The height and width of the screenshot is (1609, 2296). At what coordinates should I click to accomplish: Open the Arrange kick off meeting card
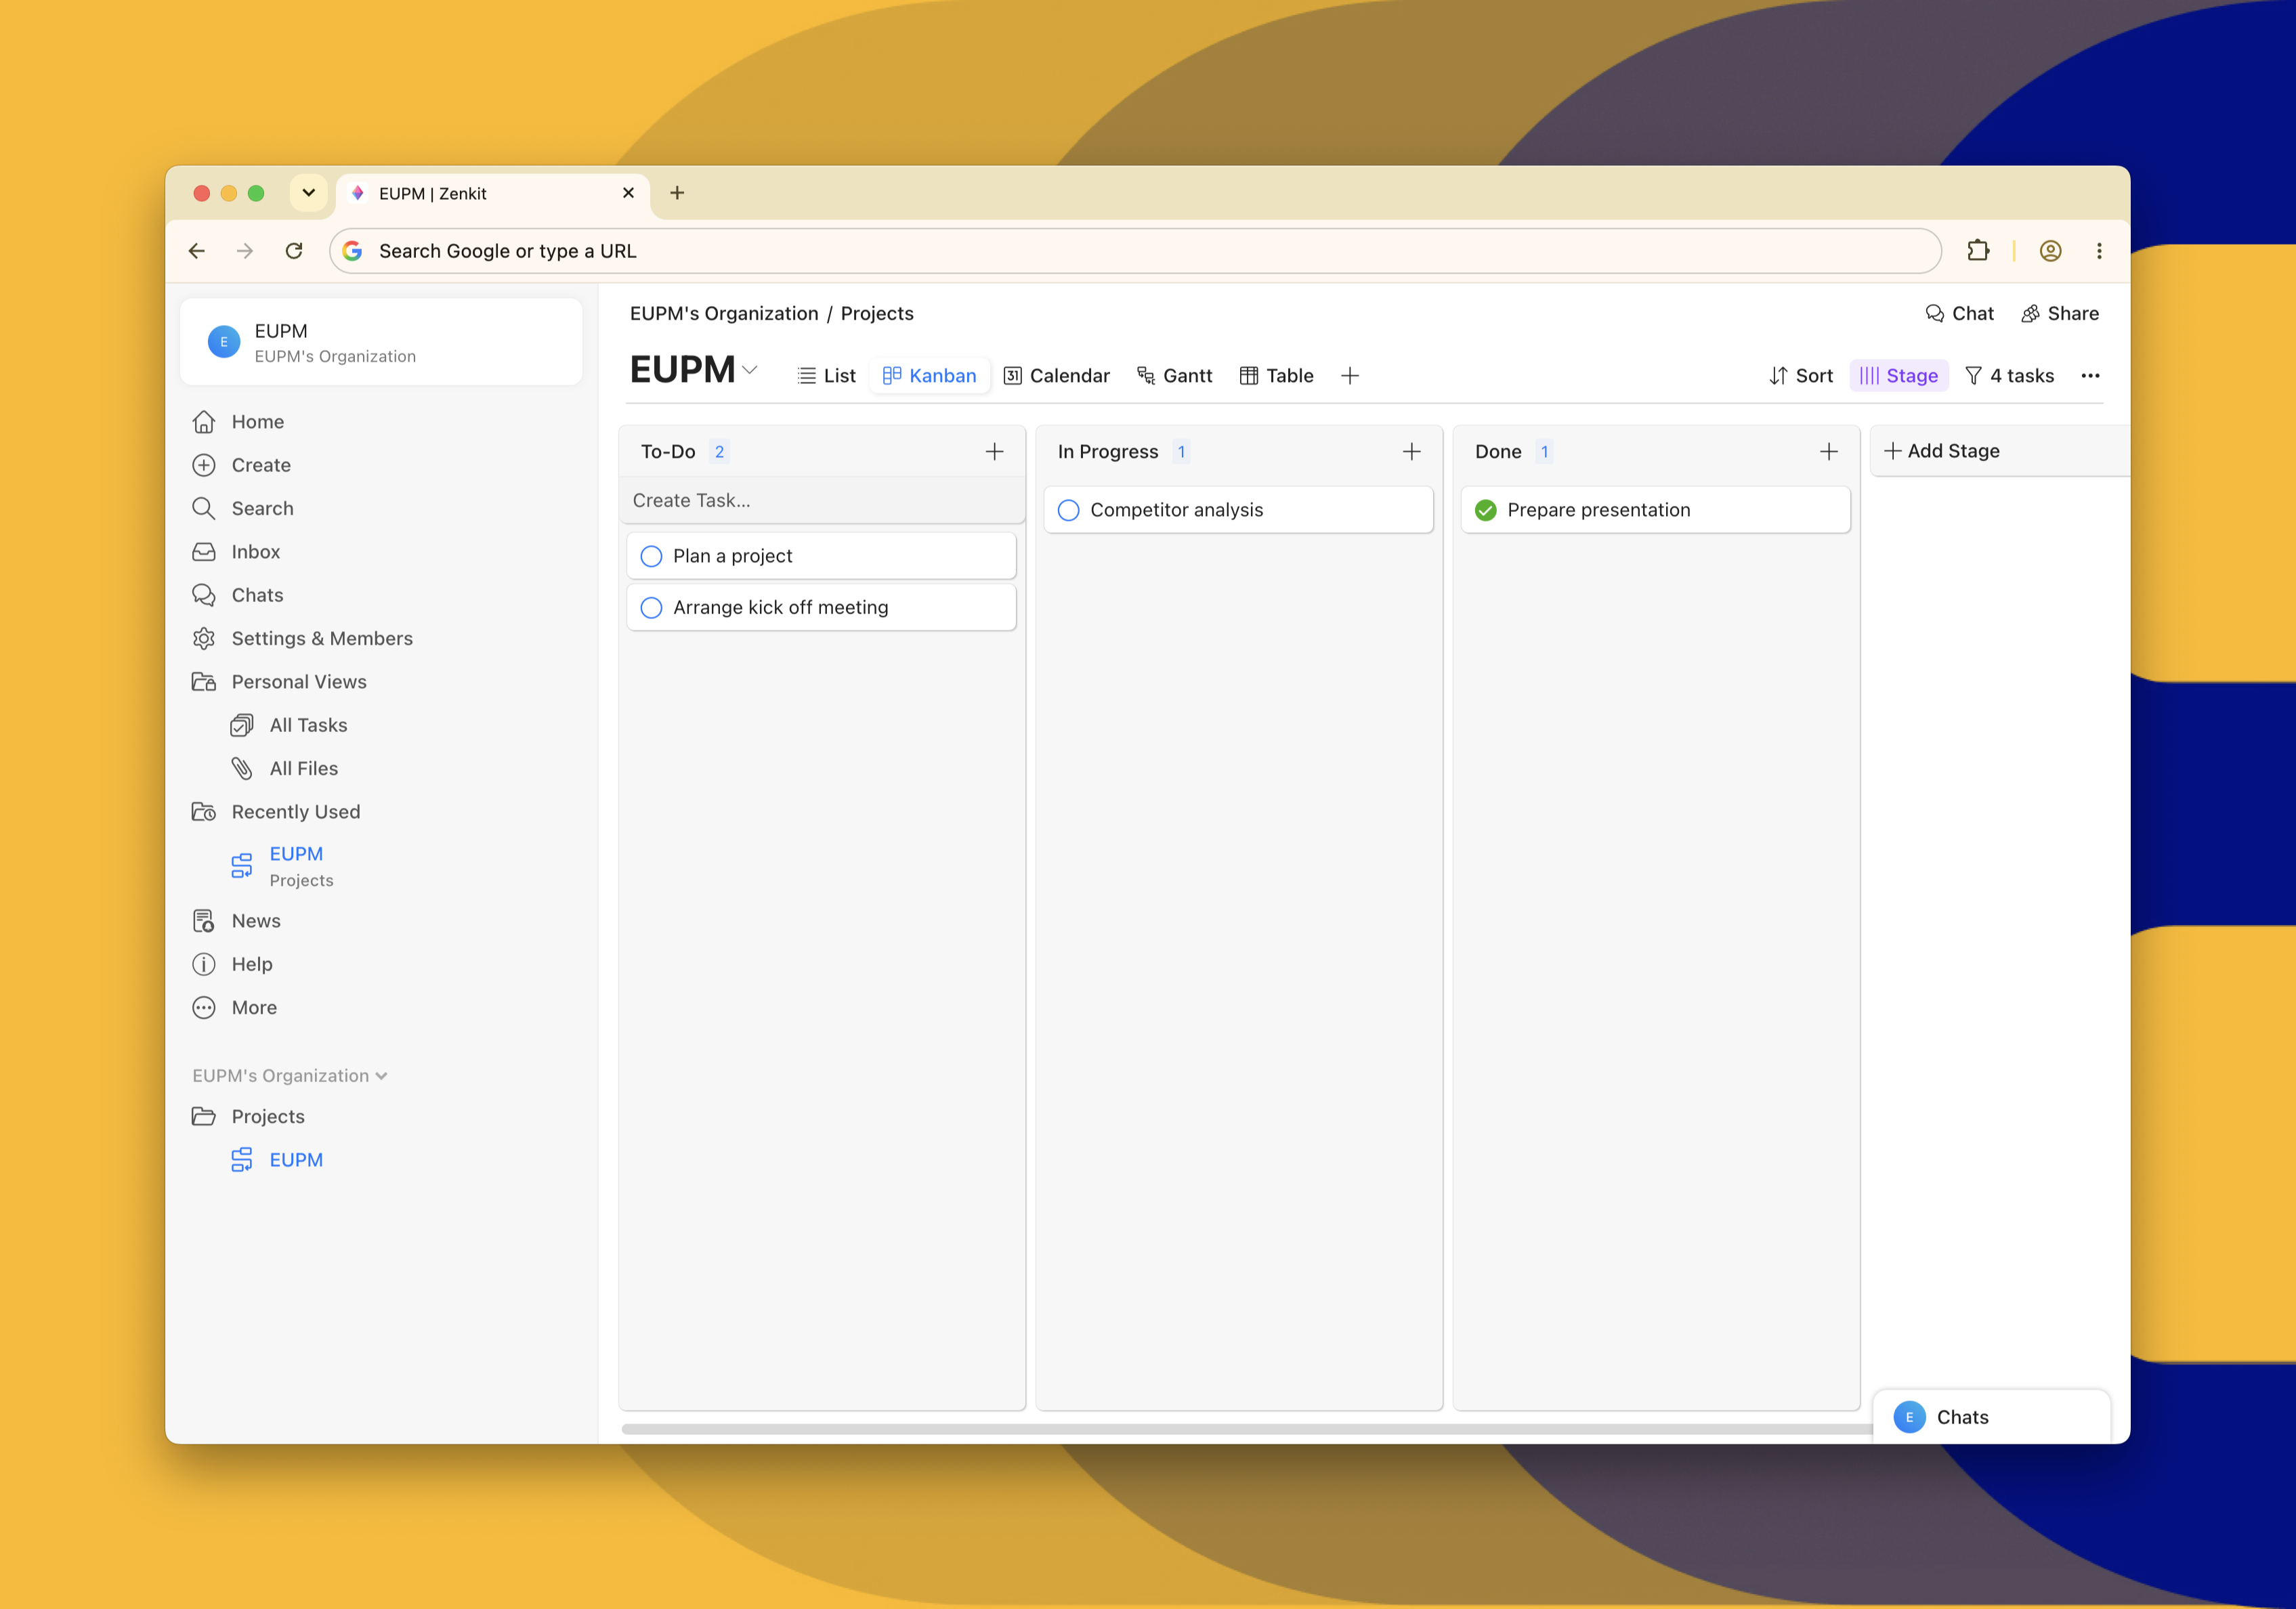click(x=821, y=608)
